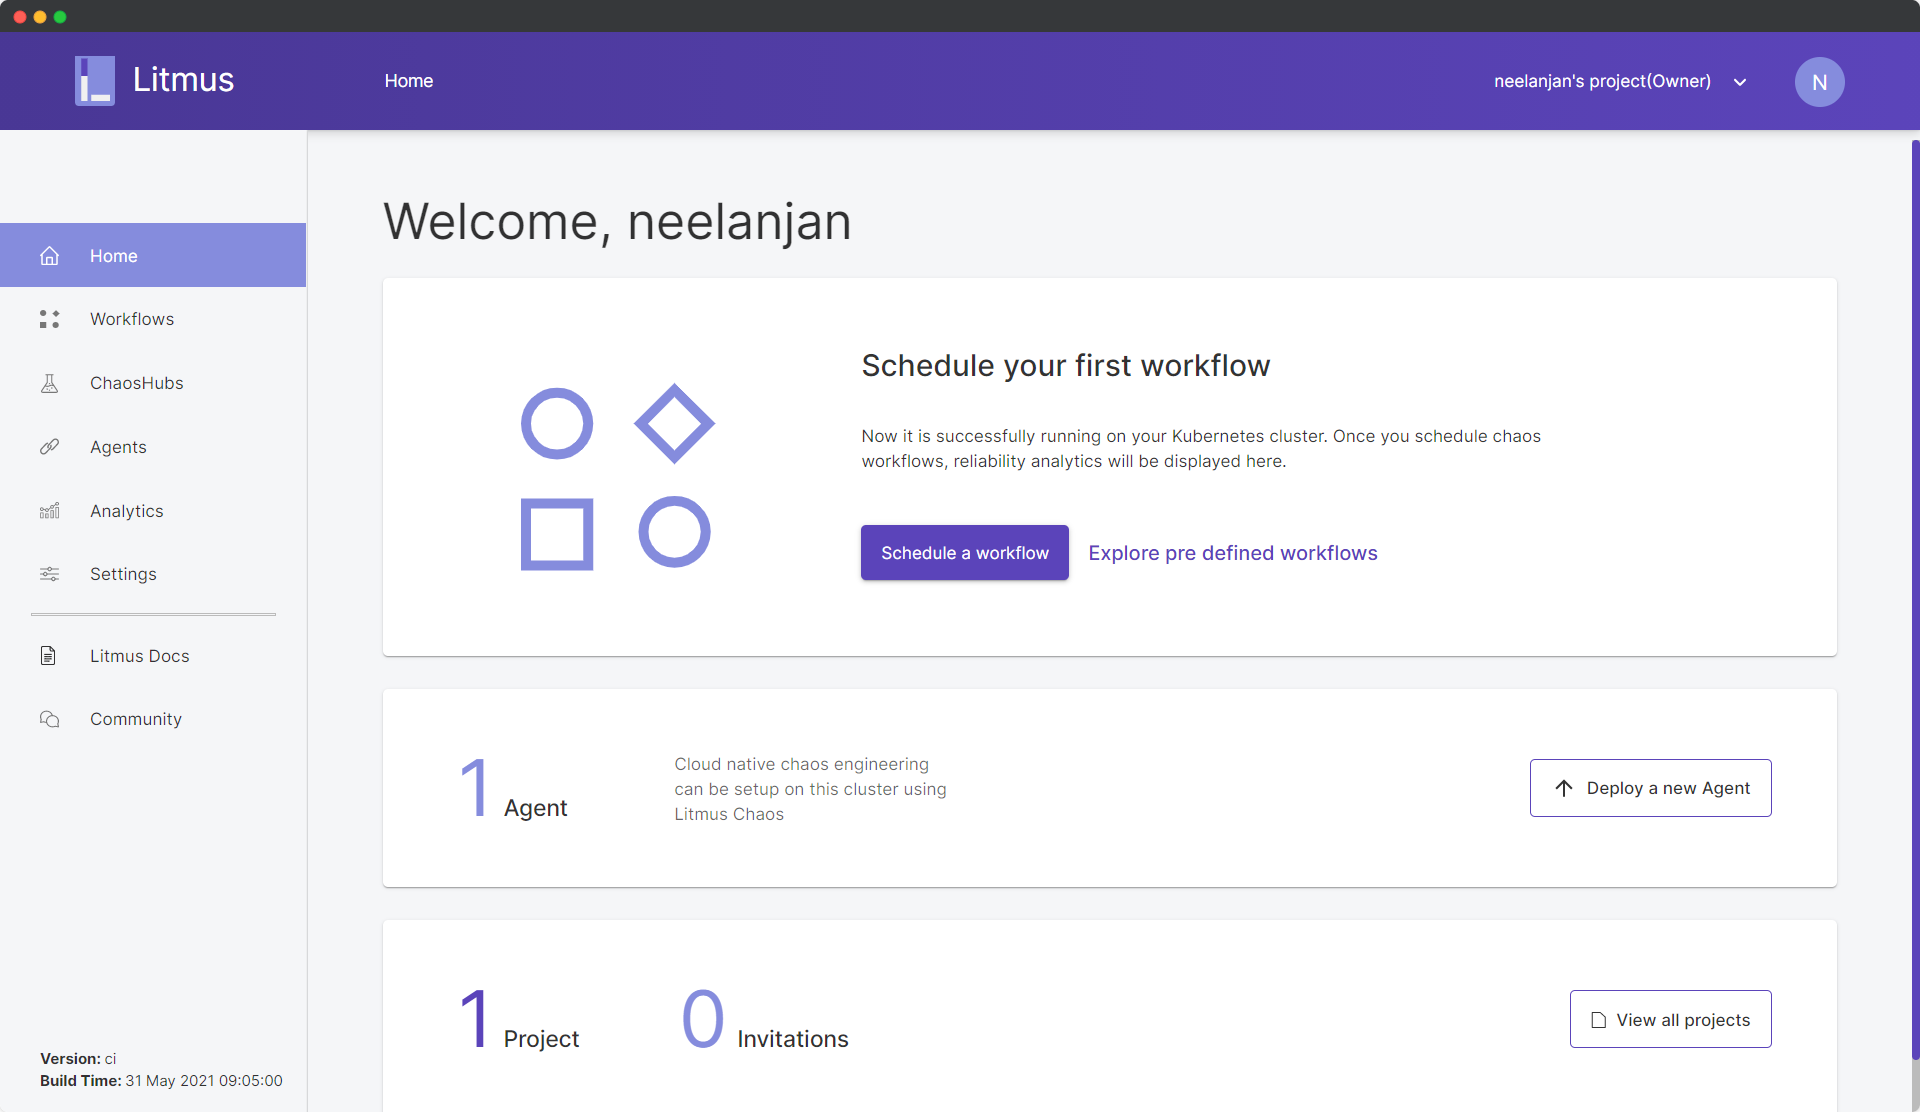Click the Workflows four-dots icon
The image size is (1920, 1112).
(x=49, y=319)
